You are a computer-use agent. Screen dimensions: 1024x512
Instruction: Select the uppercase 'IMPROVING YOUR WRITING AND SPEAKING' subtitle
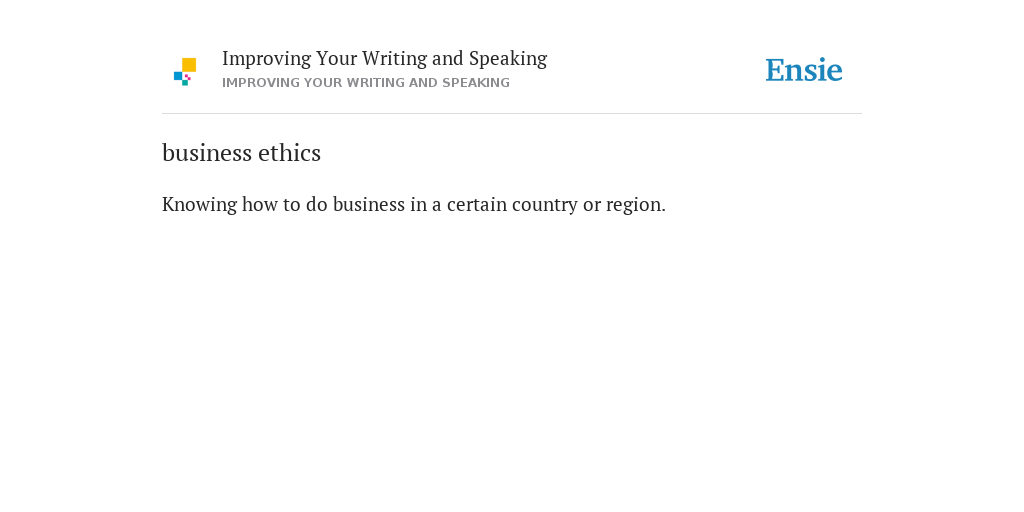366,83
